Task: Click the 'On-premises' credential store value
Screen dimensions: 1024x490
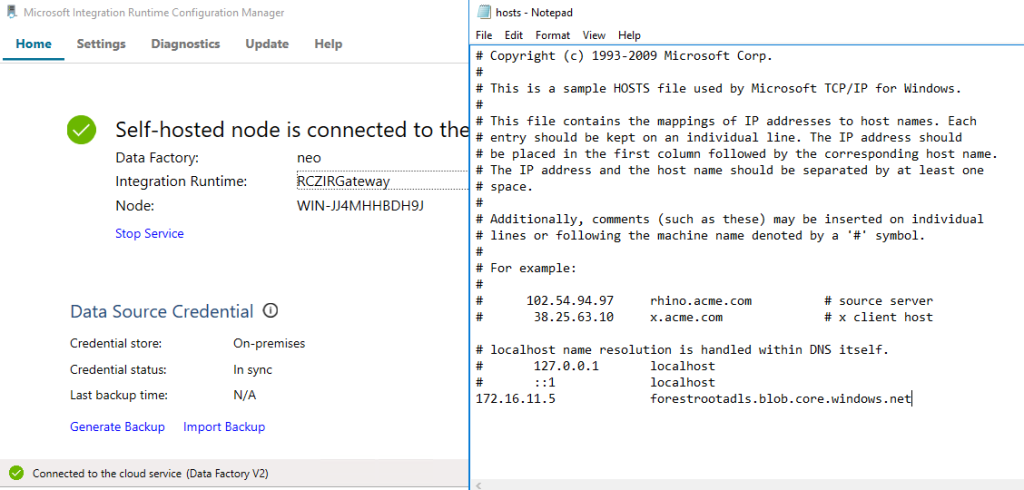Action: [269, 343]
